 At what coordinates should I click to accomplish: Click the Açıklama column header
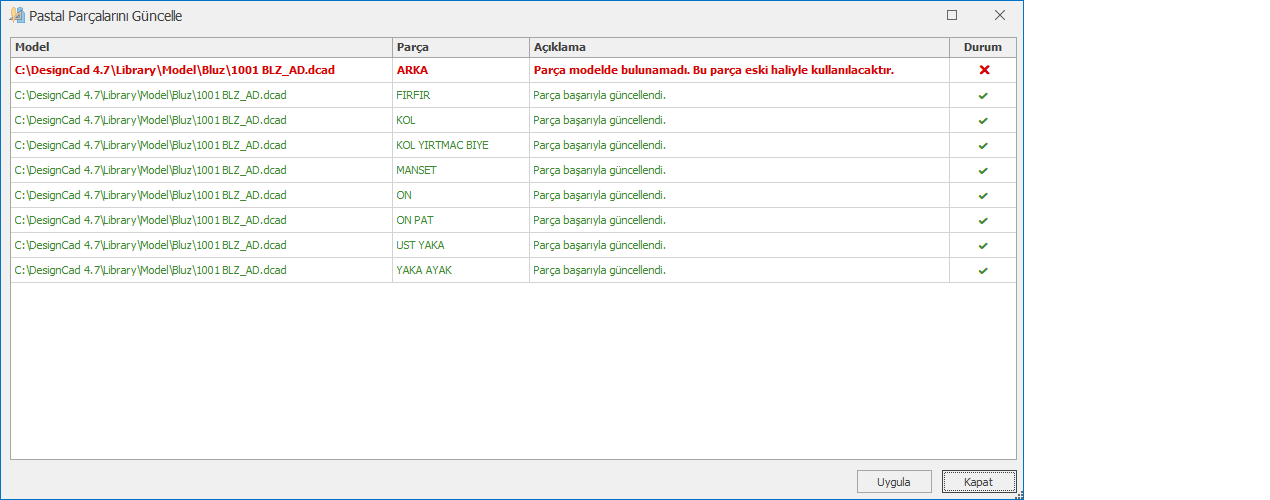(738, 47)
